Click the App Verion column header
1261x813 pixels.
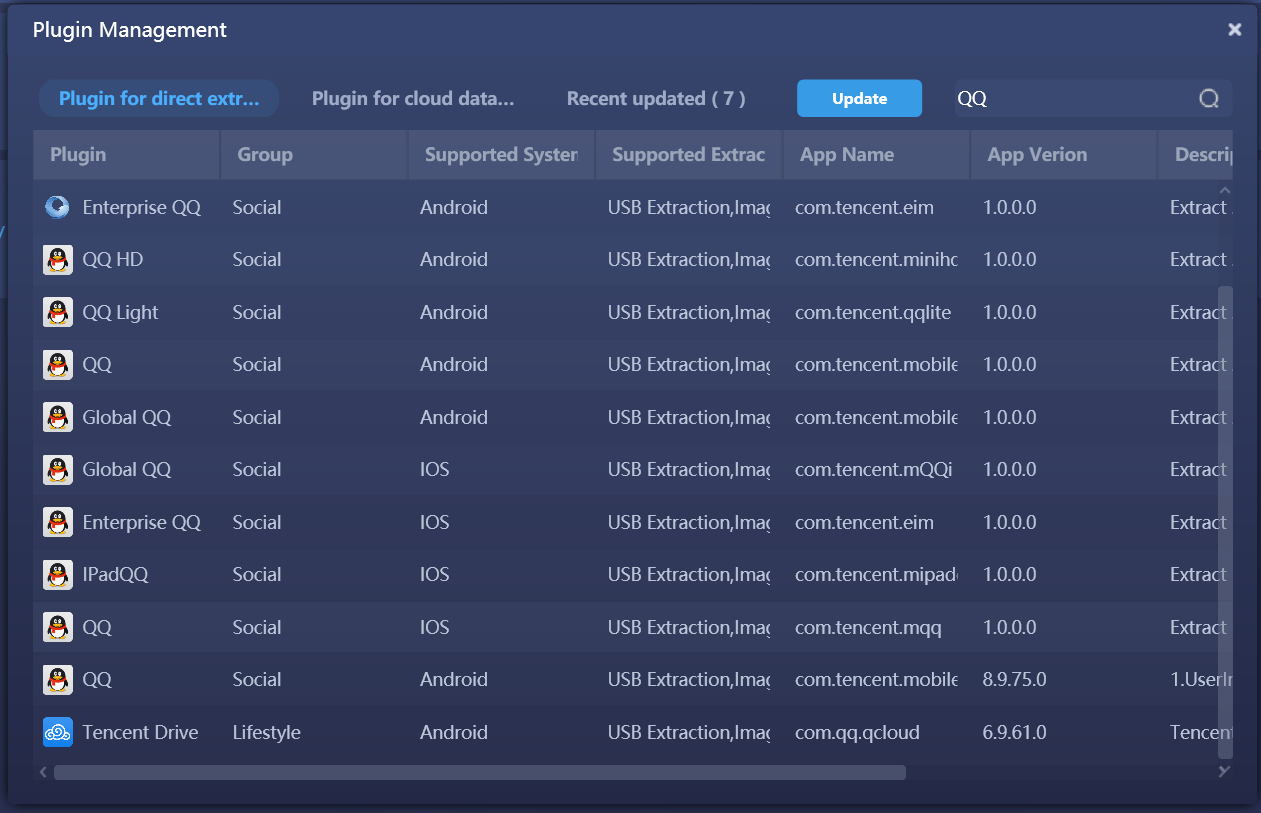click(1064, 155)
